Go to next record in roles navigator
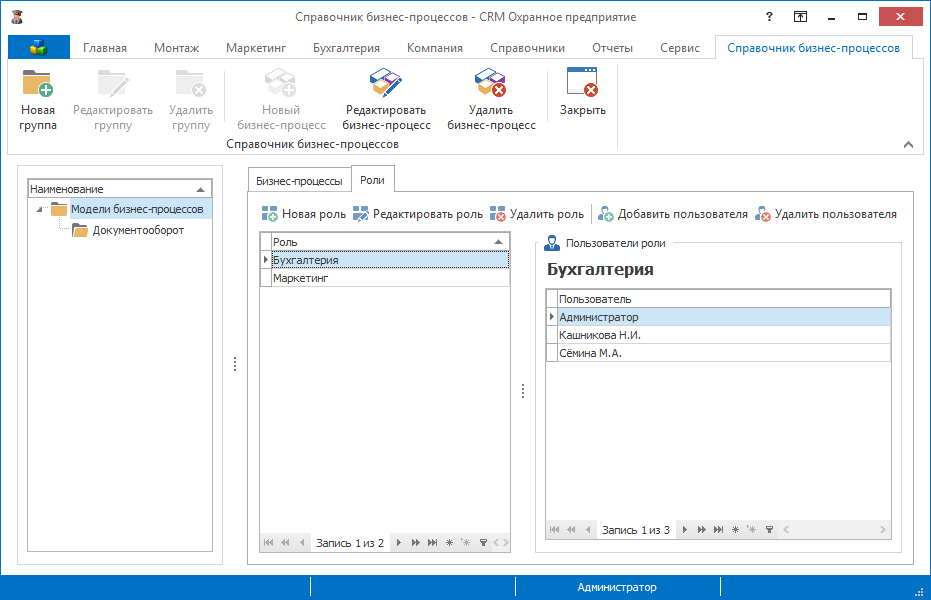 398,542
